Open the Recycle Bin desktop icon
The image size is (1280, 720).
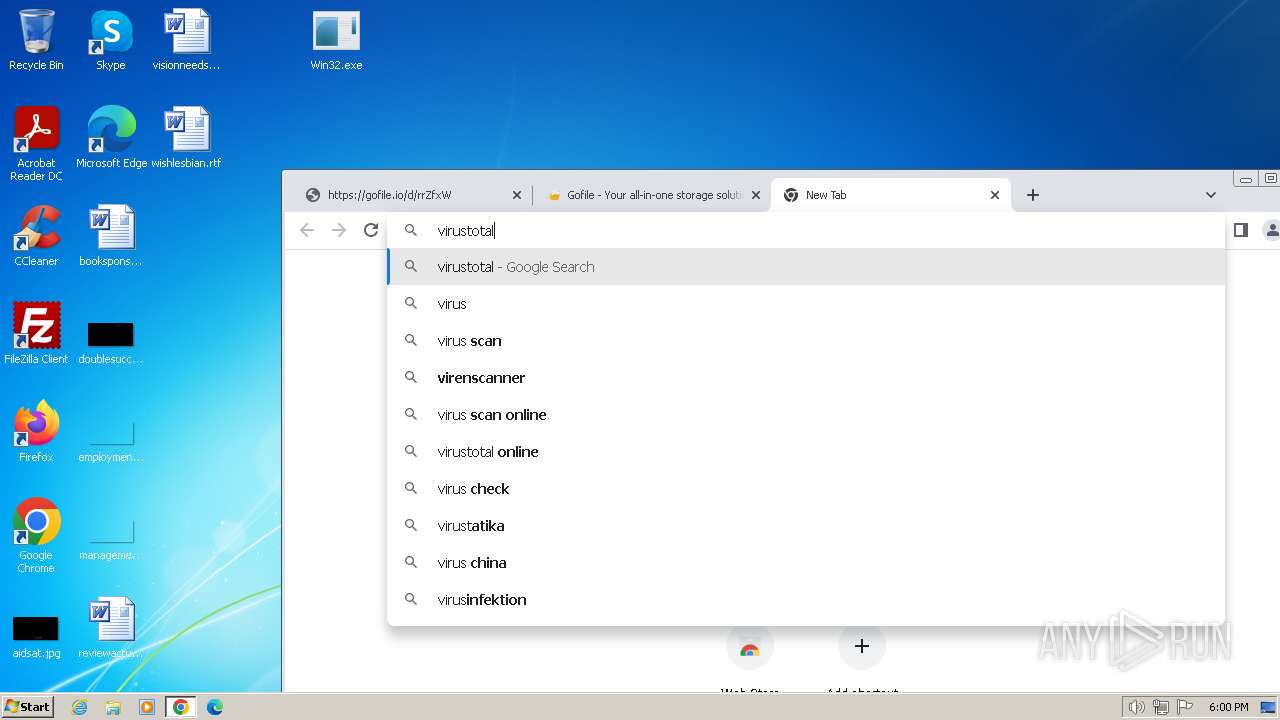point(36,41)
